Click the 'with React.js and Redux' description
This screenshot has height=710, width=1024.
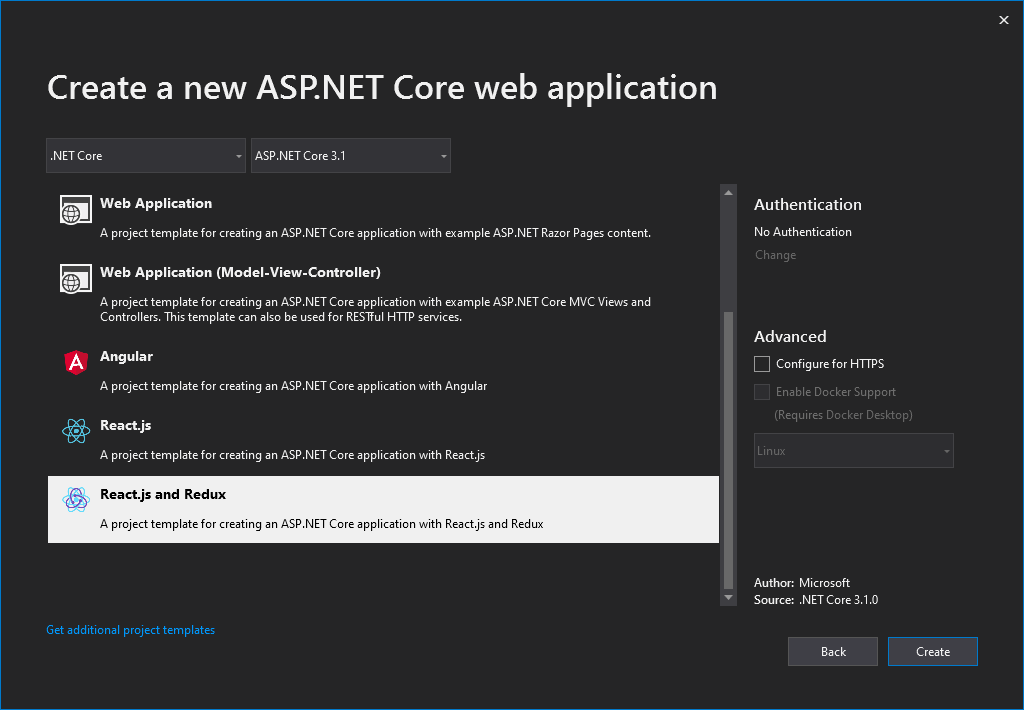321,524
